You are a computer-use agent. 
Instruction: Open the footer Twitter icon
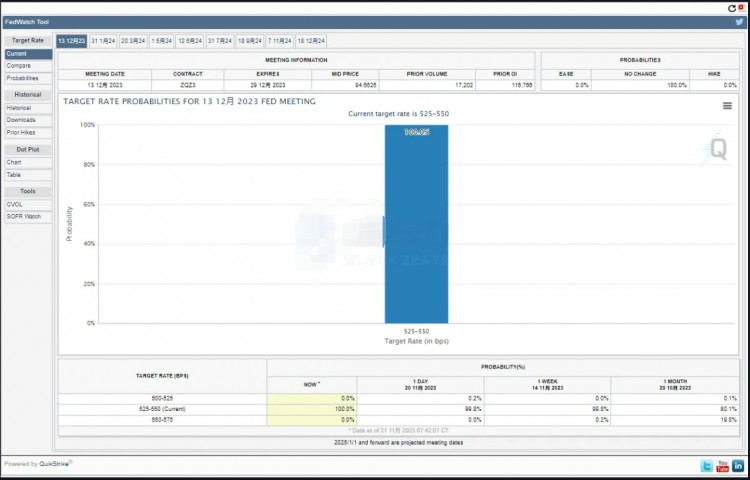point(706,466)
